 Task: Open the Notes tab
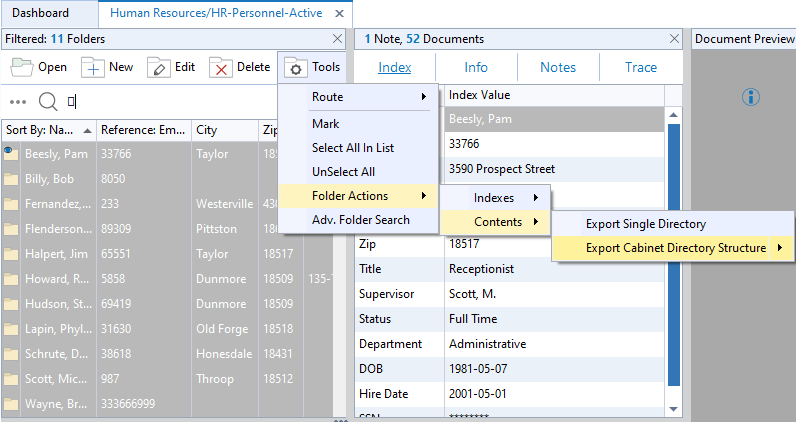pyautogui.click(x=558, y=67)
